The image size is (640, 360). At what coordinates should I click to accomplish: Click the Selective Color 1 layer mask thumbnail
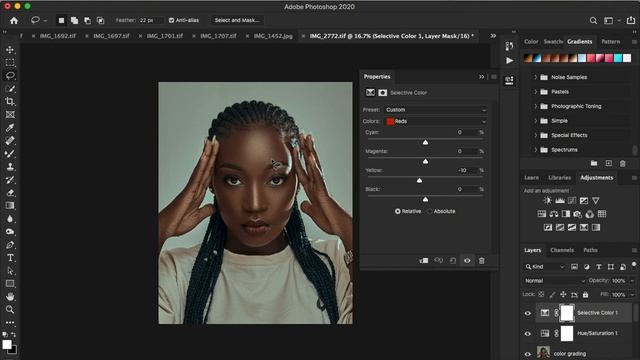567,313
